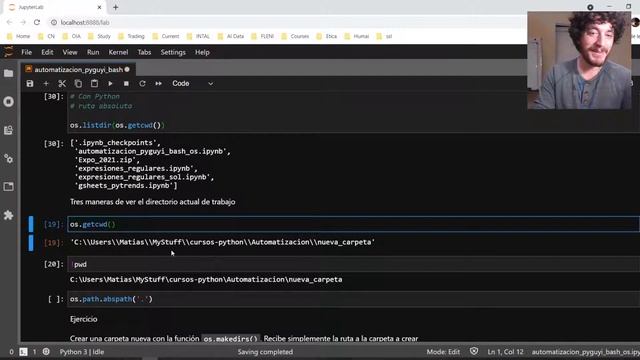Open the Extension Manager puzzle icon
The height and width of the screenshot is (360, 640).
click(x=8, y=215)
